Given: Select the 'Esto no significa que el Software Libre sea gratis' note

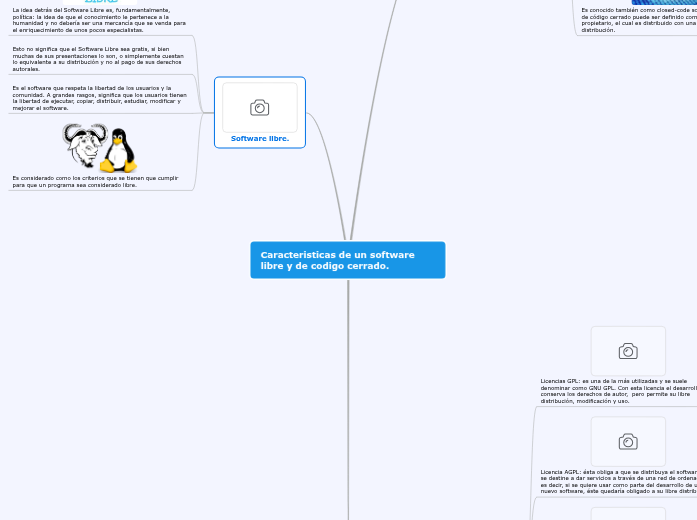Looking at the screenshot, I should tap(98, 59).
